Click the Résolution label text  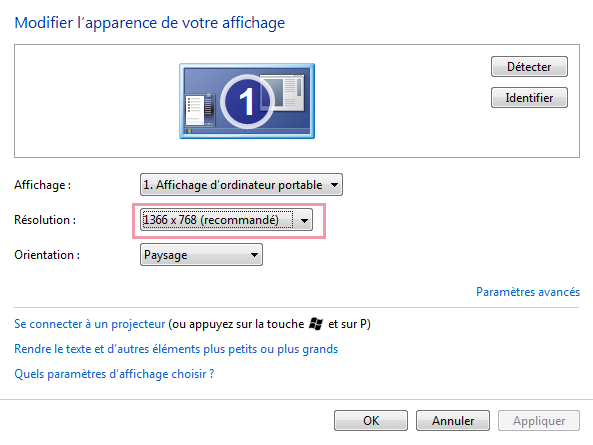(45, 220)
